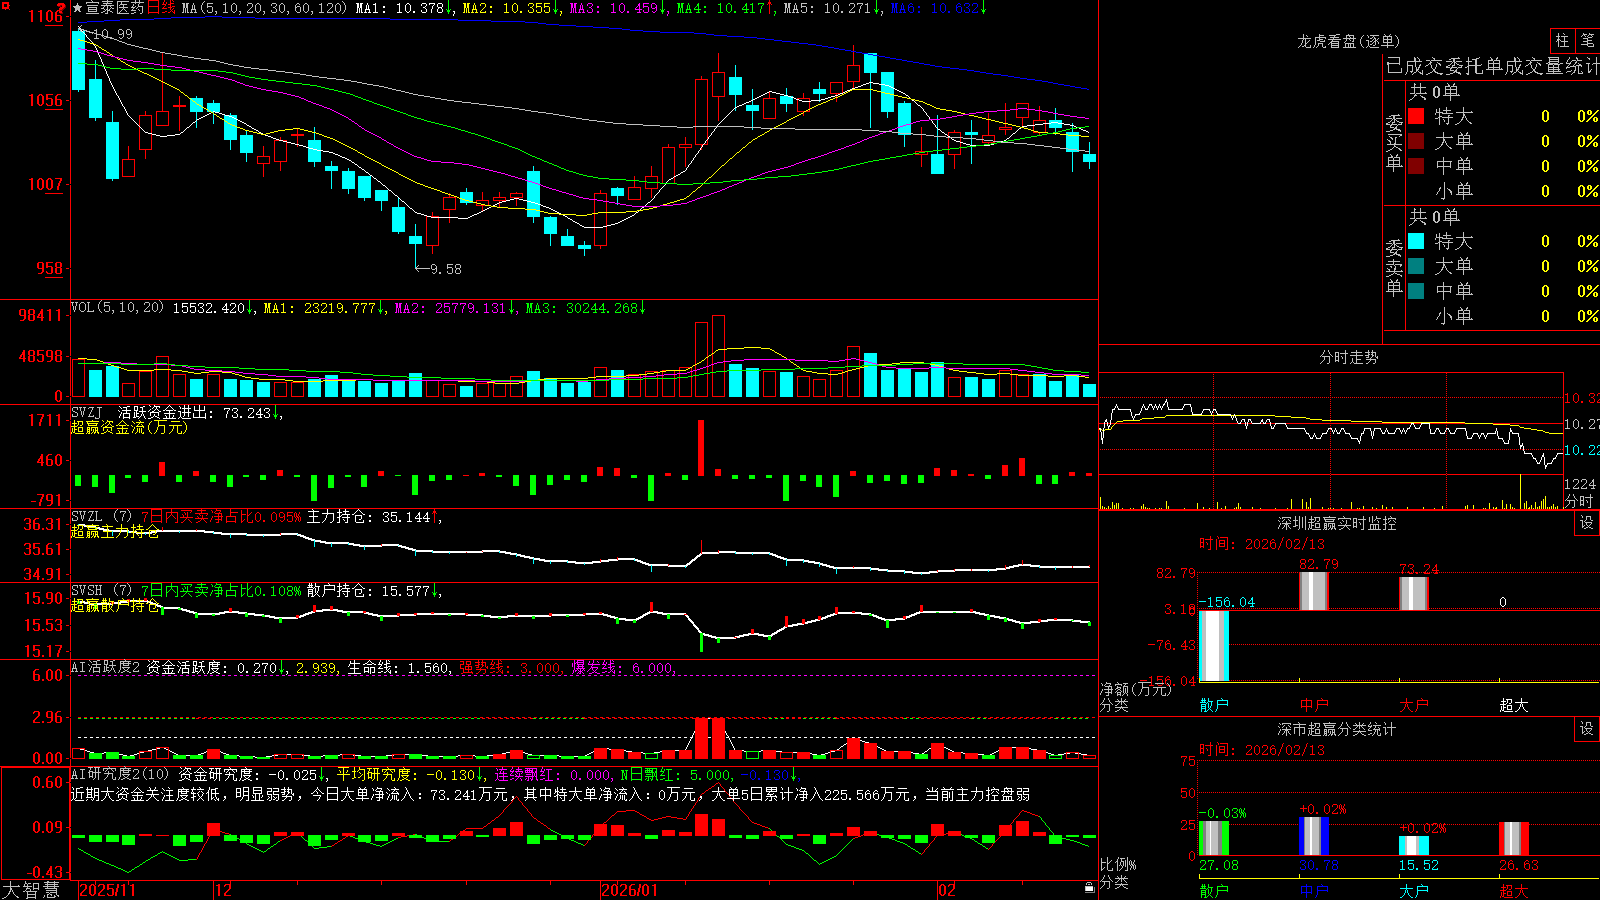Click the teal 大单 swatch under 委卖单
The width and height of the screenshot is (1600, 900).
(x=1416, y=266)
